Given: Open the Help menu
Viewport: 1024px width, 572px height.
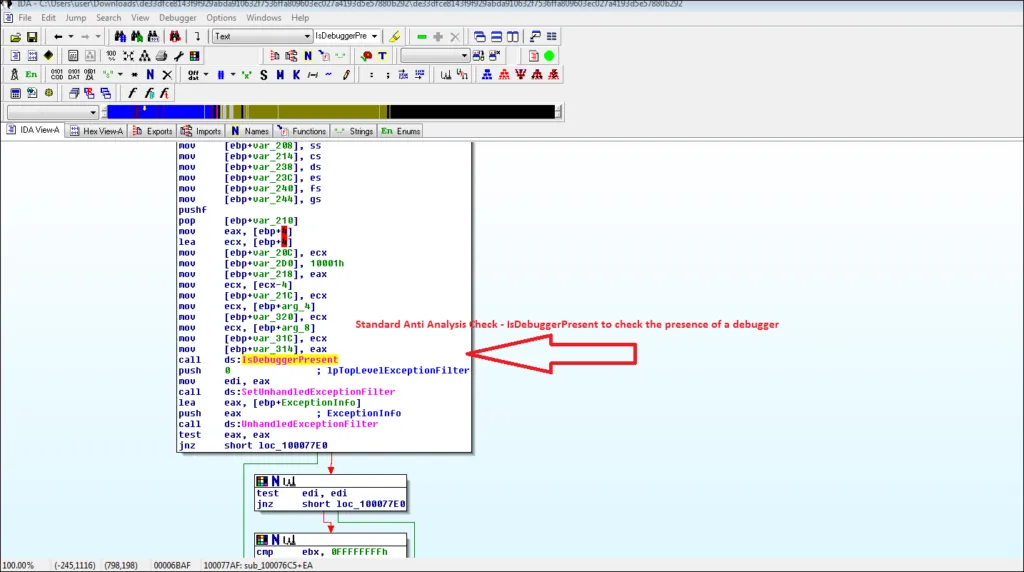Looking at the screenshot, I should point(300,18).
